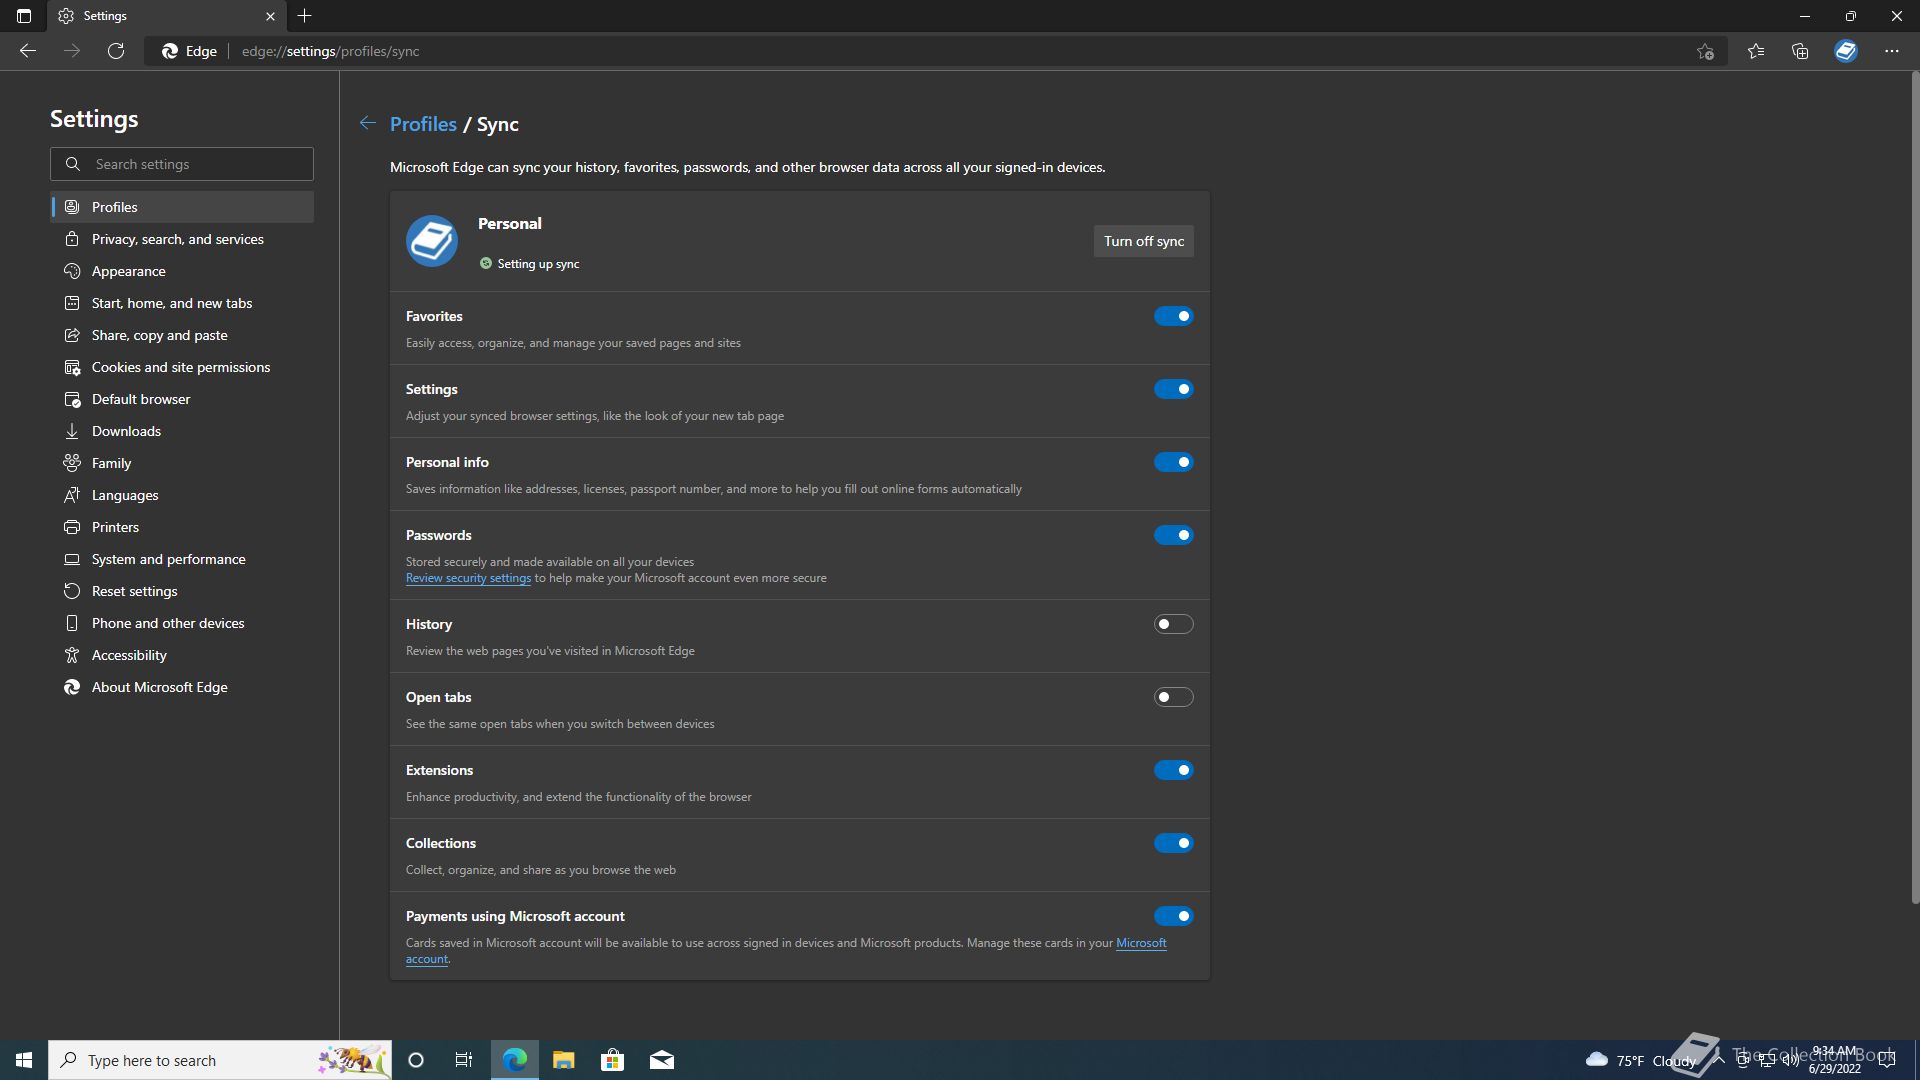Image resolution: width=1920 pixels, height=1080 pixels.
Task: Open the Favorites list icon
Action: (x=1756, y=51)
